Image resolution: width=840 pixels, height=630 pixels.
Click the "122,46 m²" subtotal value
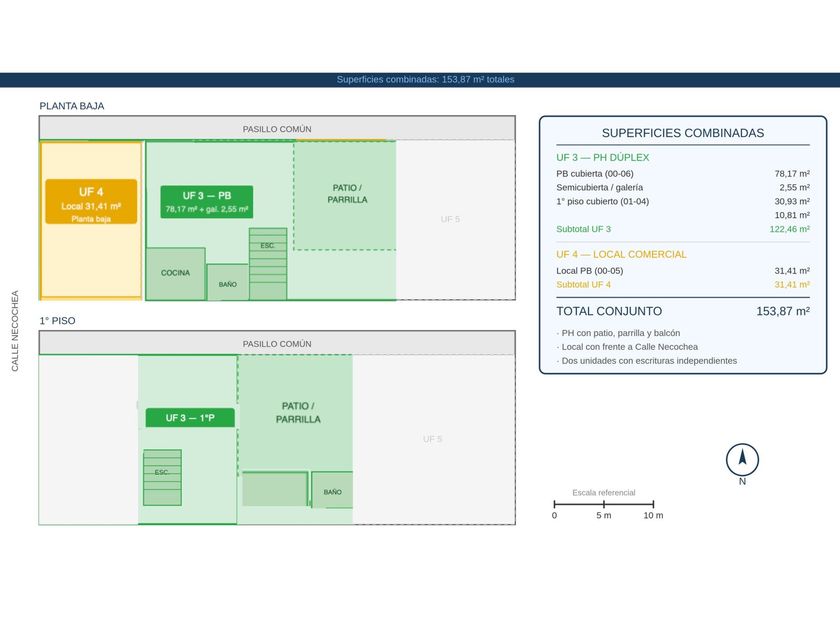[x=790, y=229]
